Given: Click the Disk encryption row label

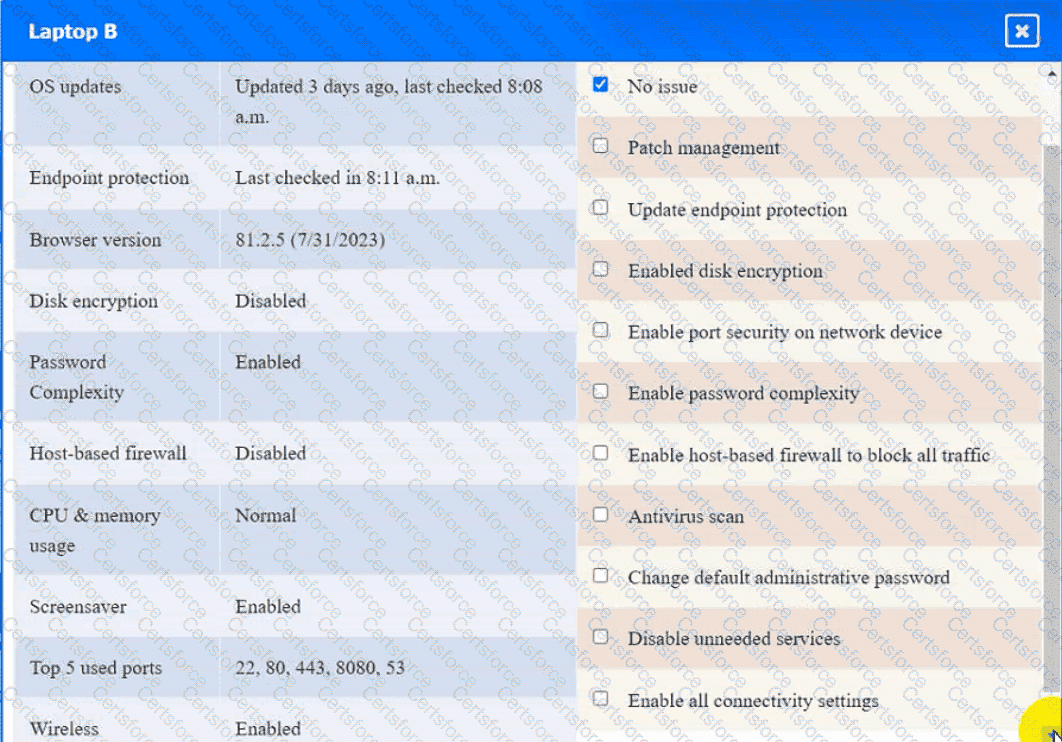Looking at the screenshot, I should click(93, 301).
